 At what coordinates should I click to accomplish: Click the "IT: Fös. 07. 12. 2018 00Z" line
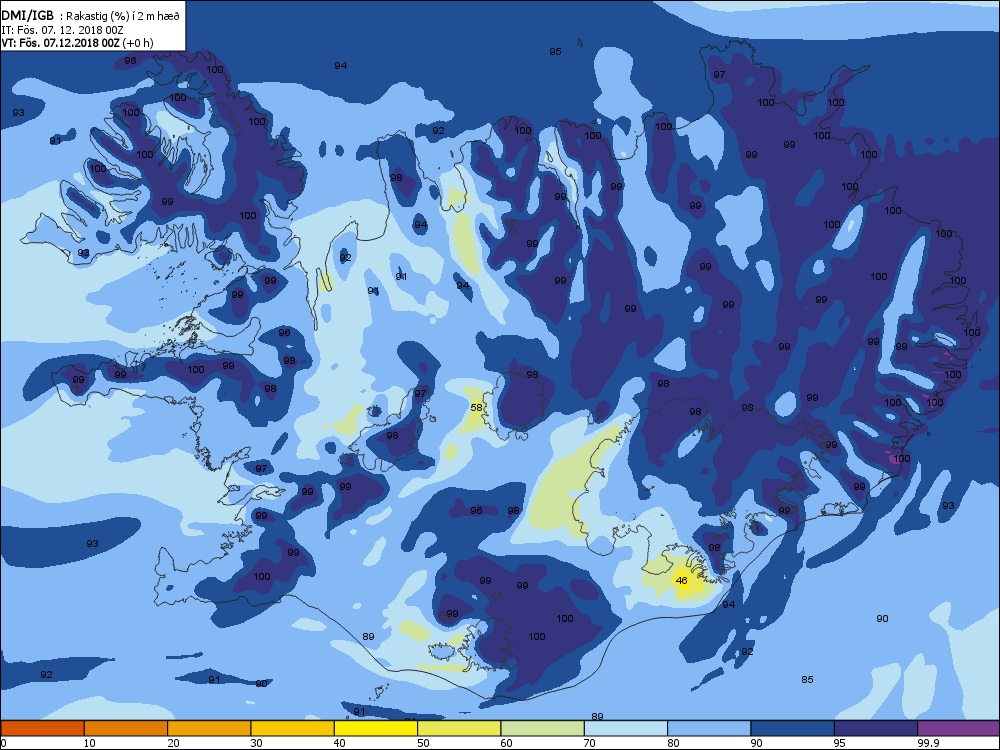62,30
